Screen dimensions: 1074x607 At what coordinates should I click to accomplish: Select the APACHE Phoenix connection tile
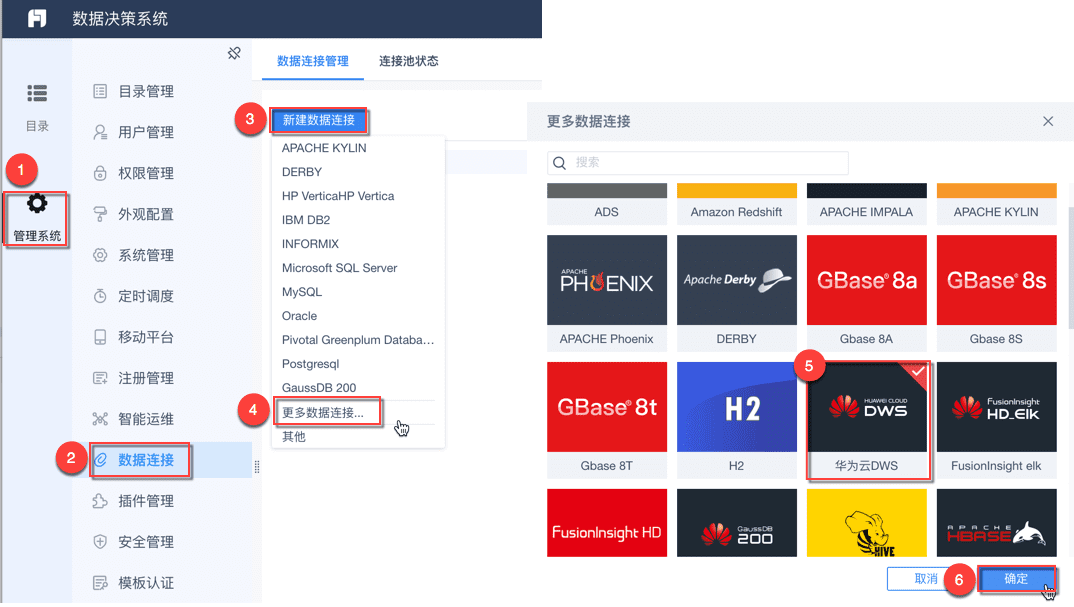click(607, 293)
